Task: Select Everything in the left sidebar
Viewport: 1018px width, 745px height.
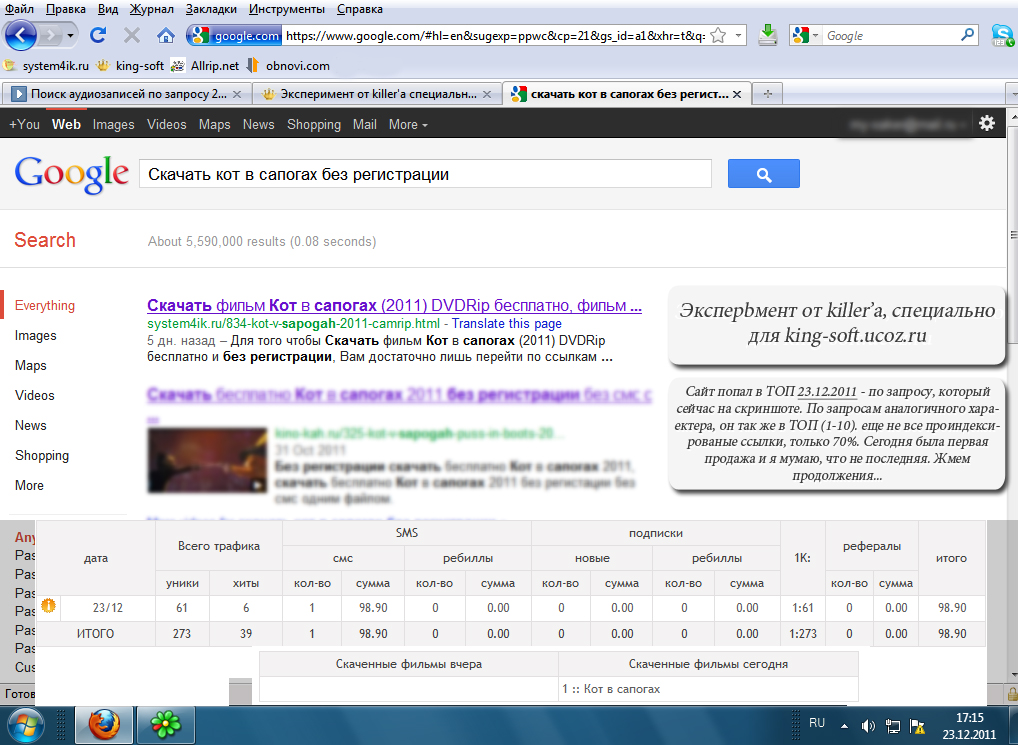Action: pos(45,306)
